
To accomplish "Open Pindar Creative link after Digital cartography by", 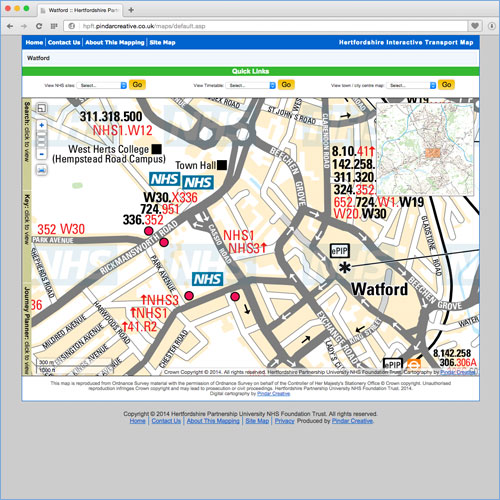I will [x=273, y=394].
